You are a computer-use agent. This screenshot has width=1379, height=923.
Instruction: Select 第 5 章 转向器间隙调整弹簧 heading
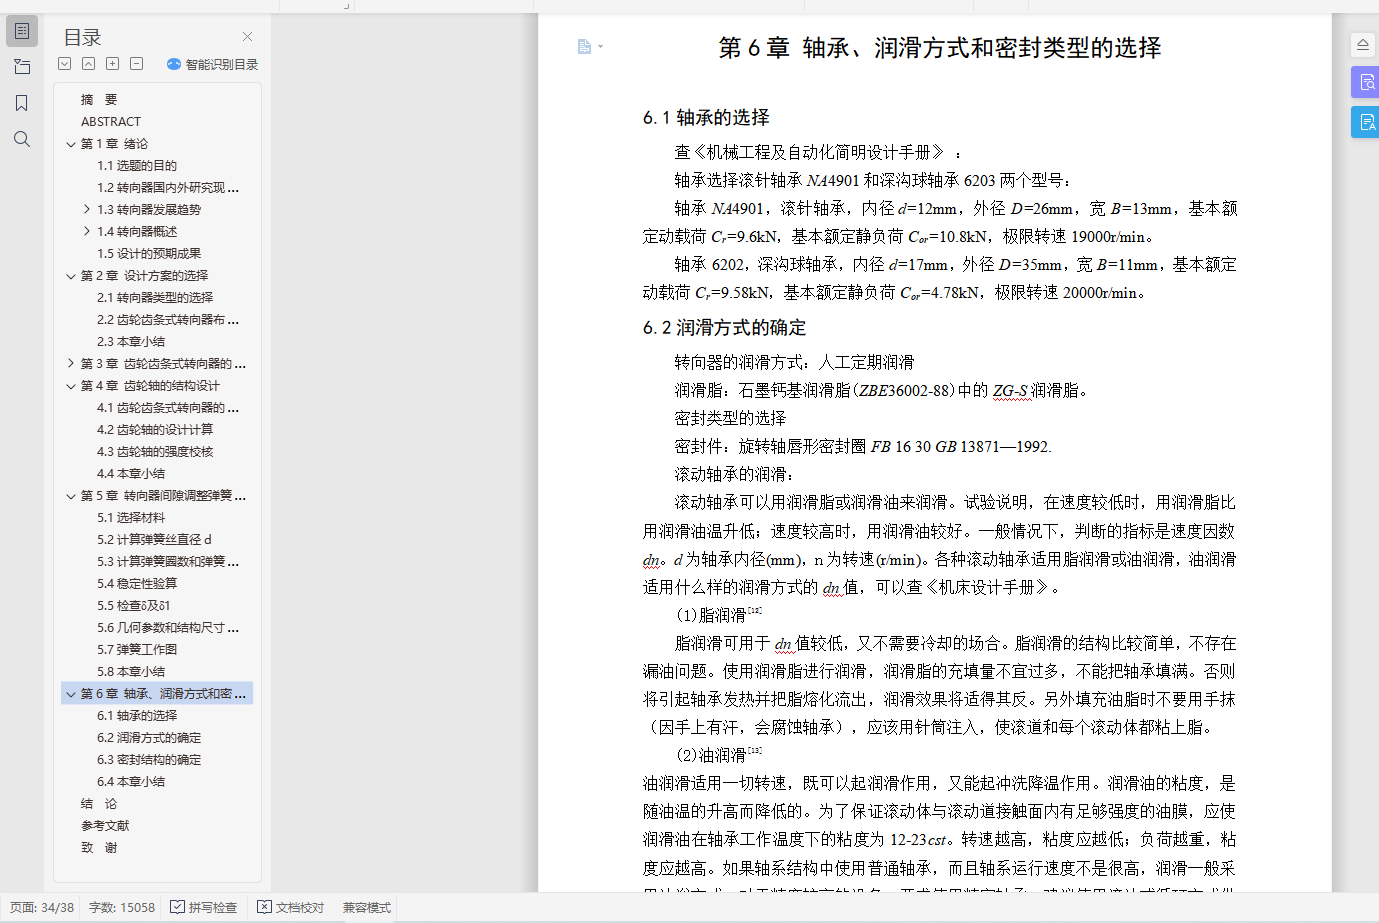[163, 496]
